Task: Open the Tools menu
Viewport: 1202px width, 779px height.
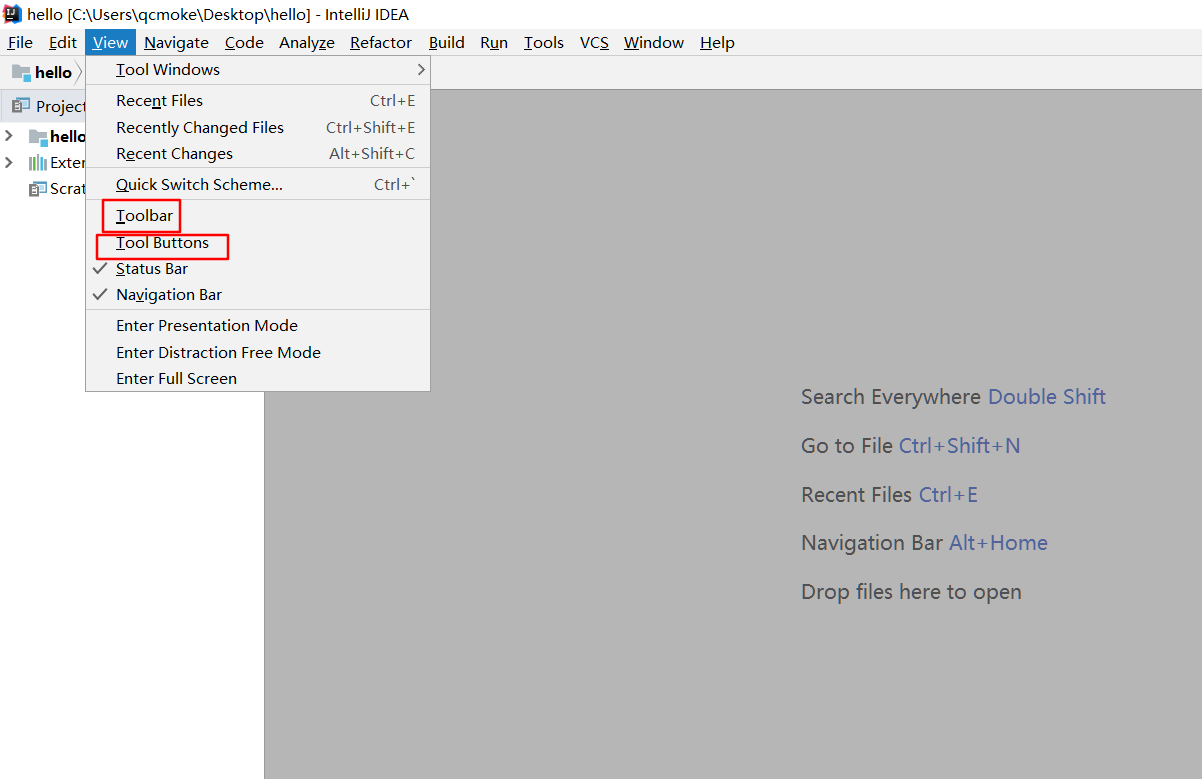Action: pos(544,42)
